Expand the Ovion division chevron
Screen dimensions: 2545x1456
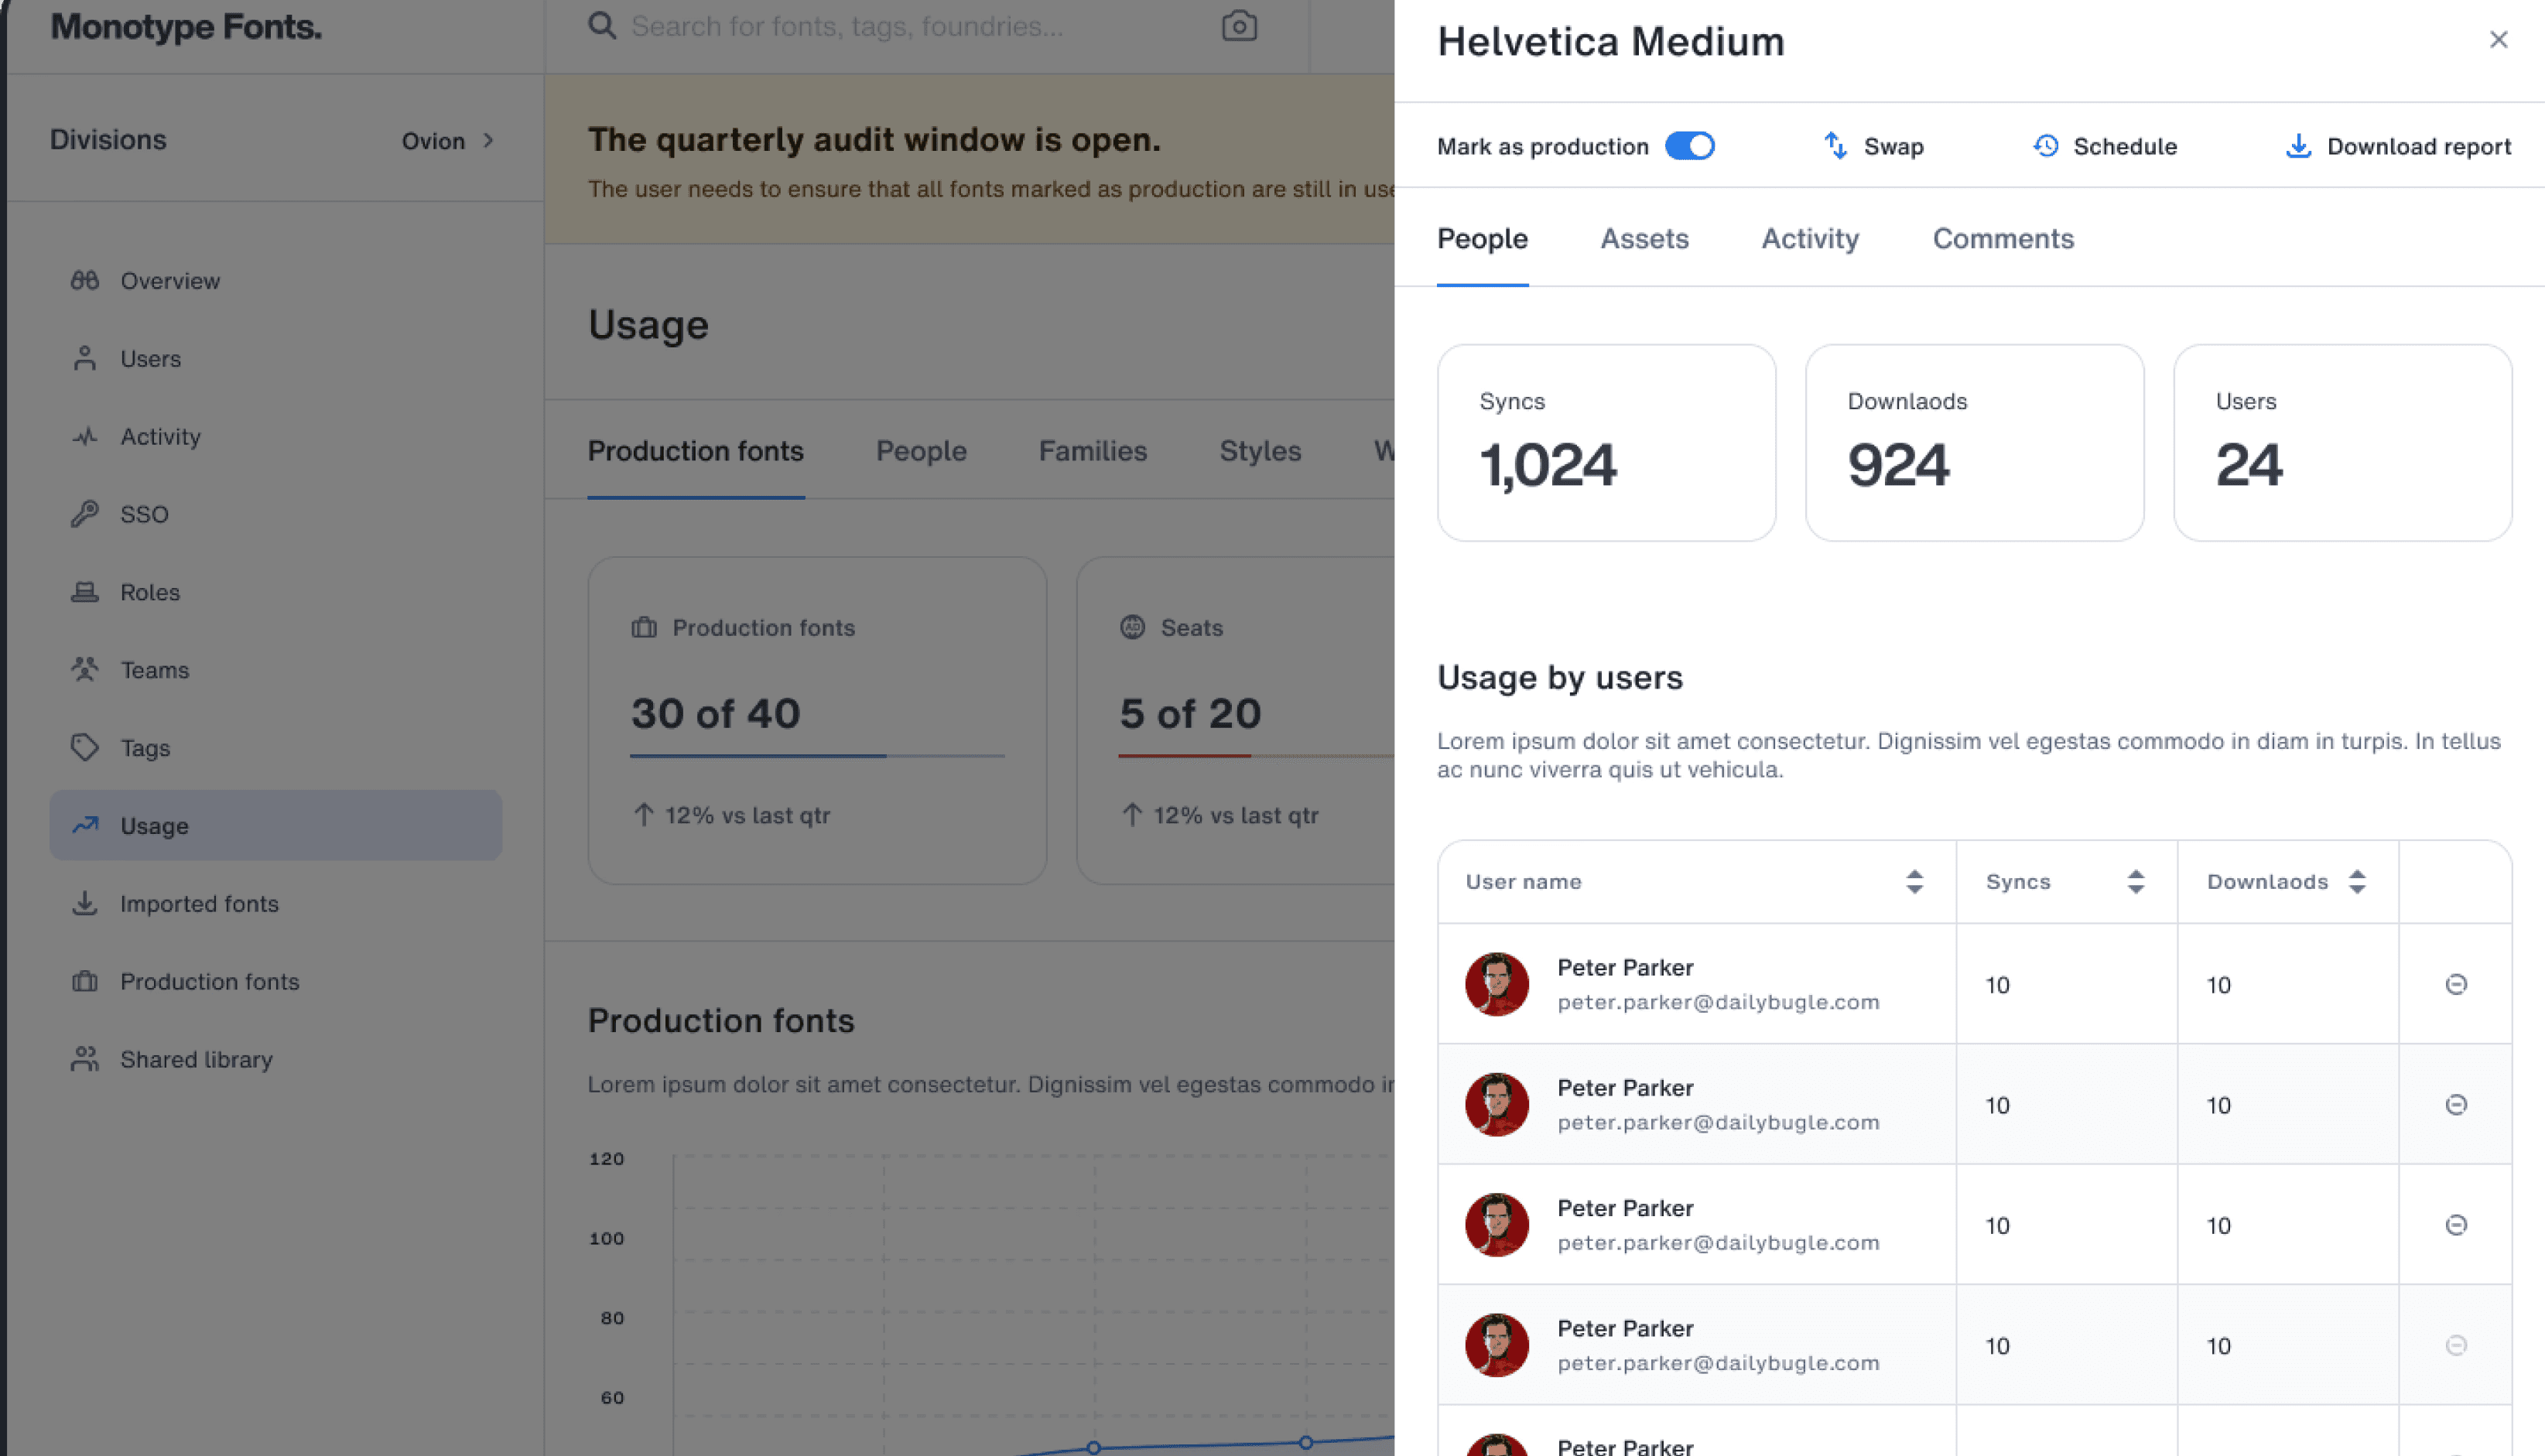[x=488, y=141]
